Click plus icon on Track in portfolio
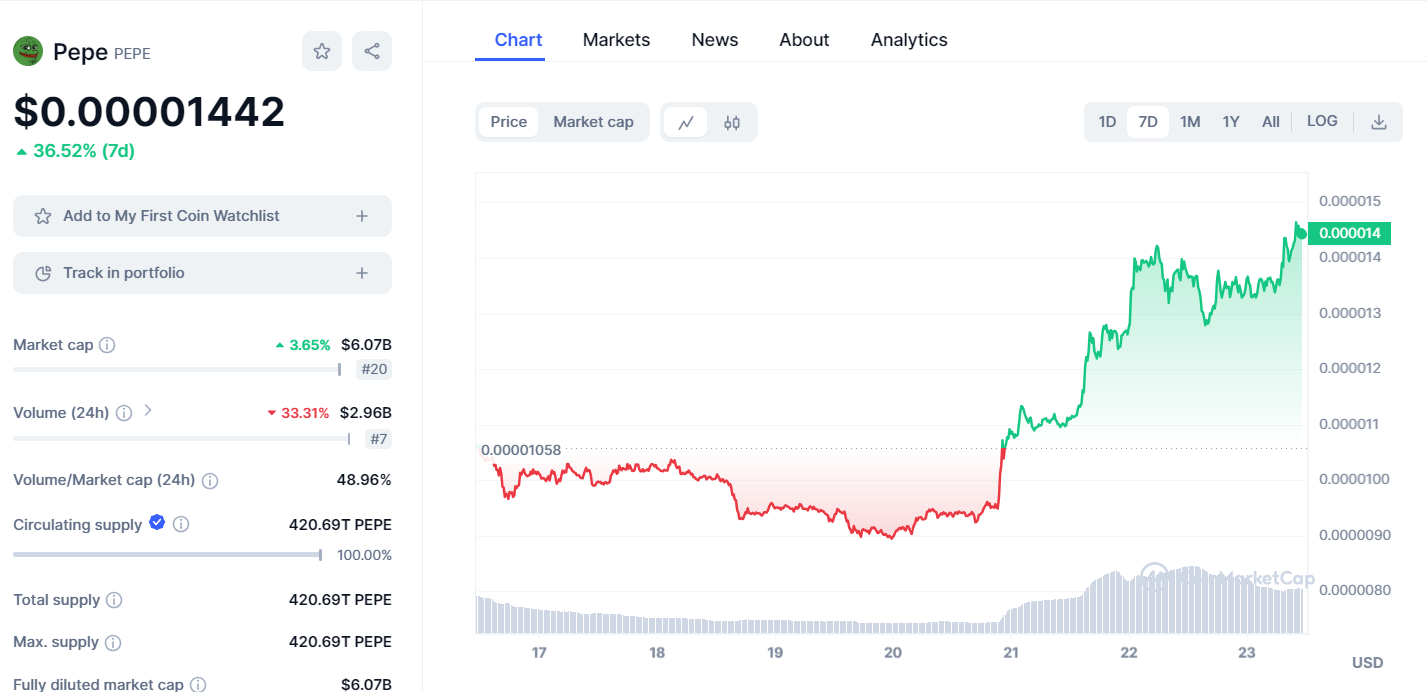Image resolution: width=1427 pixels, height=692 pixels. pyautogui.click(x=362, y=273)
